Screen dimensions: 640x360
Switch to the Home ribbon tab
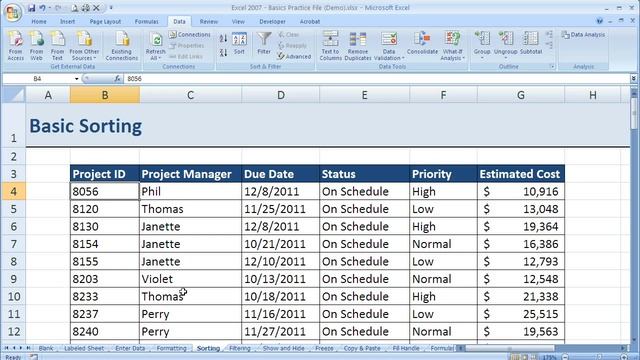(x=39, y=22)
